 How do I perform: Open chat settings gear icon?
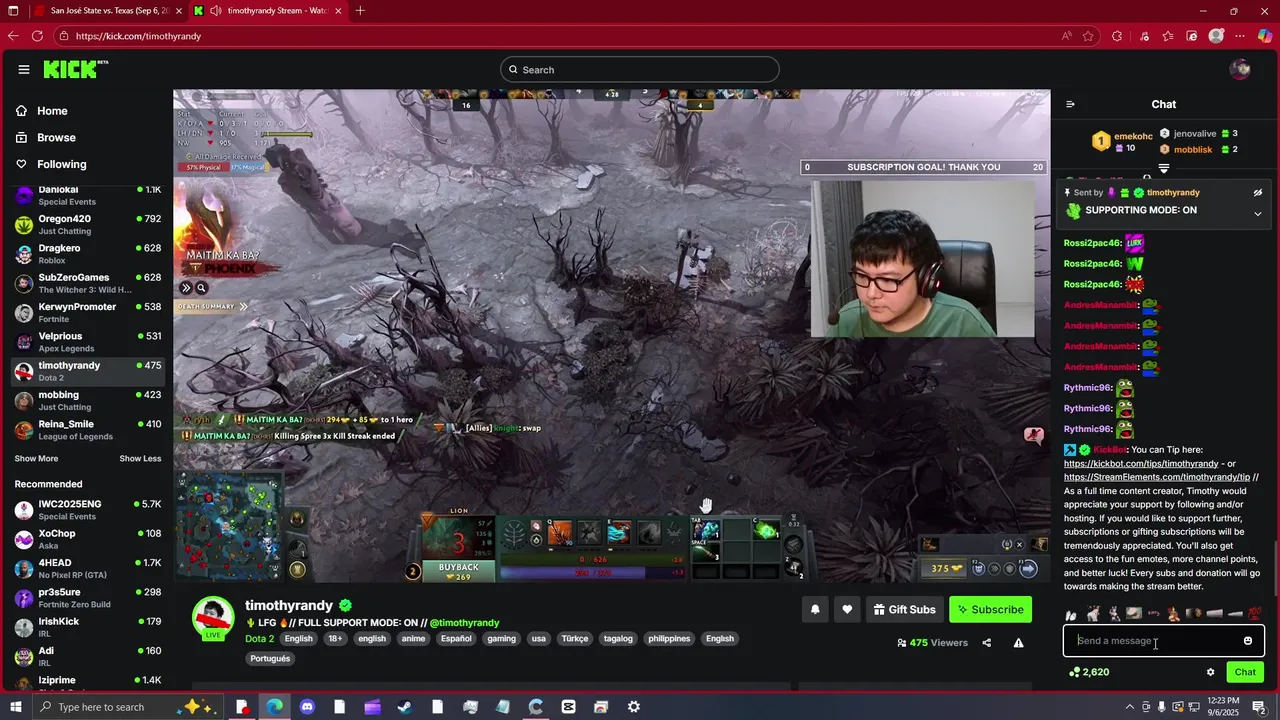(1210, 672)
